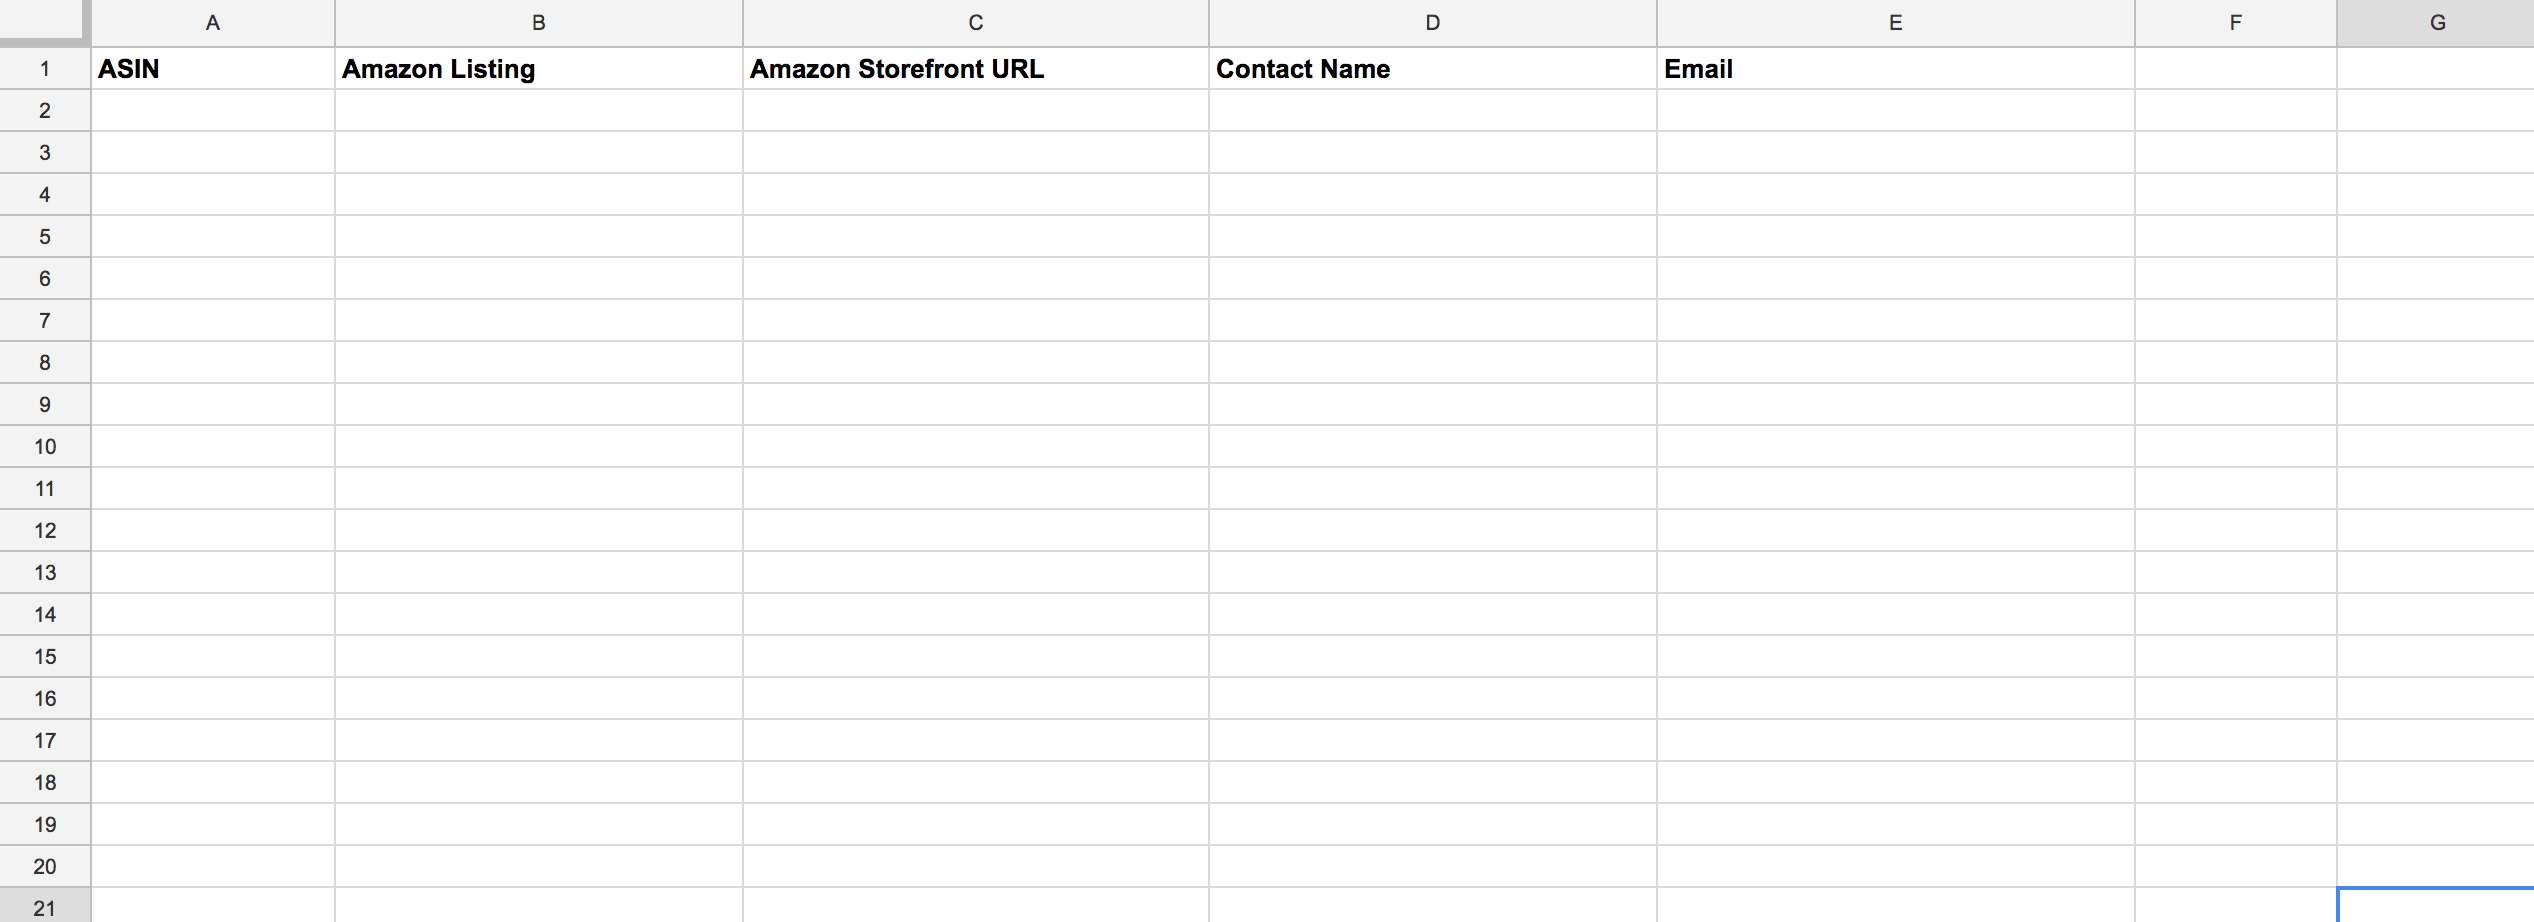
Task: Select the Email header cell
Action: click(x=1896, y=69)
